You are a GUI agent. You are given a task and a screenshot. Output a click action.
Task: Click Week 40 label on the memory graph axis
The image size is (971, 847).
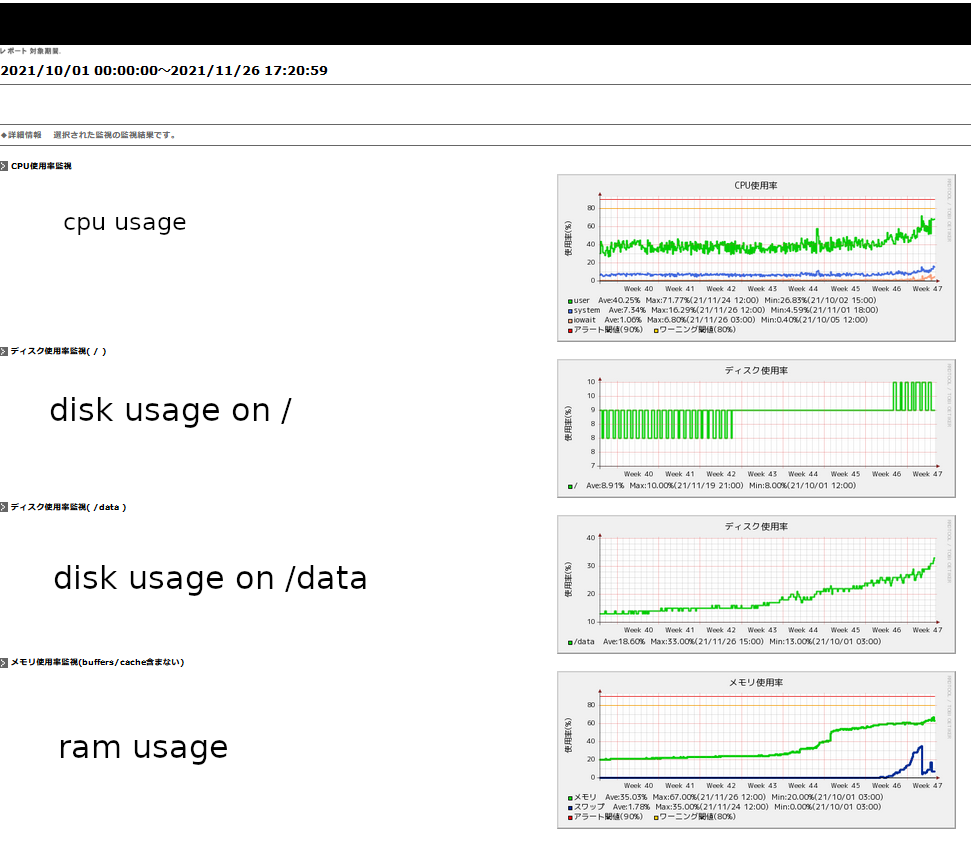click(x=638, y=786)
